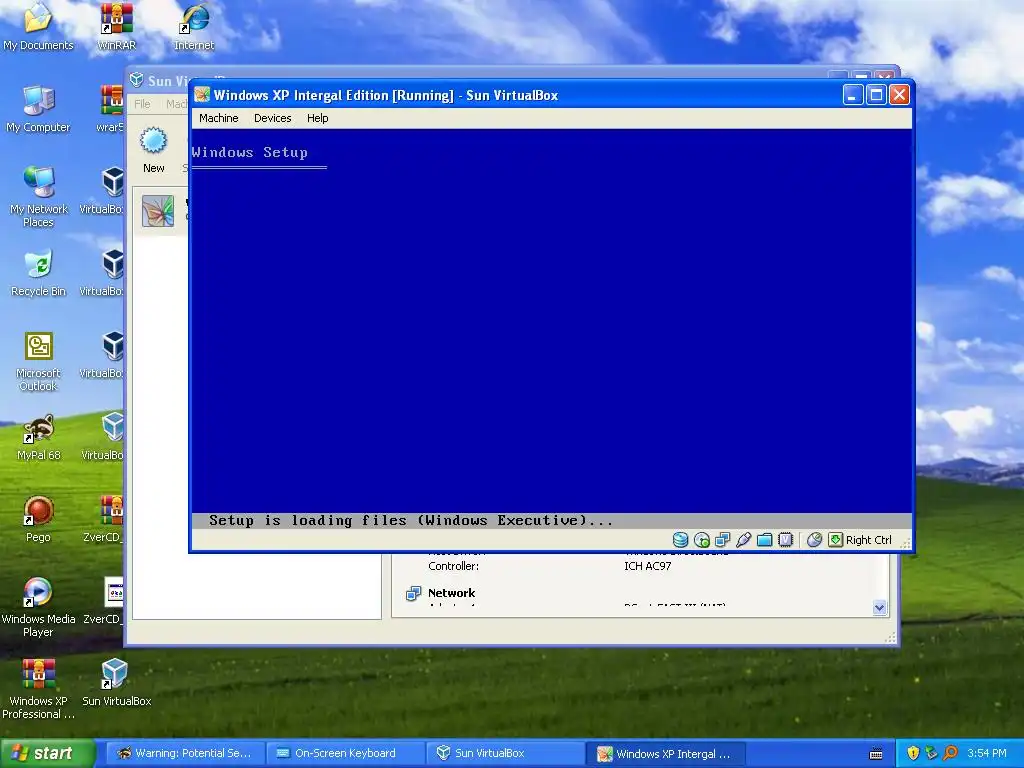Screen dimensions: 1024x768
Task: Click the keyboard icon on the taskbar
Action: (x=876, y=754)
